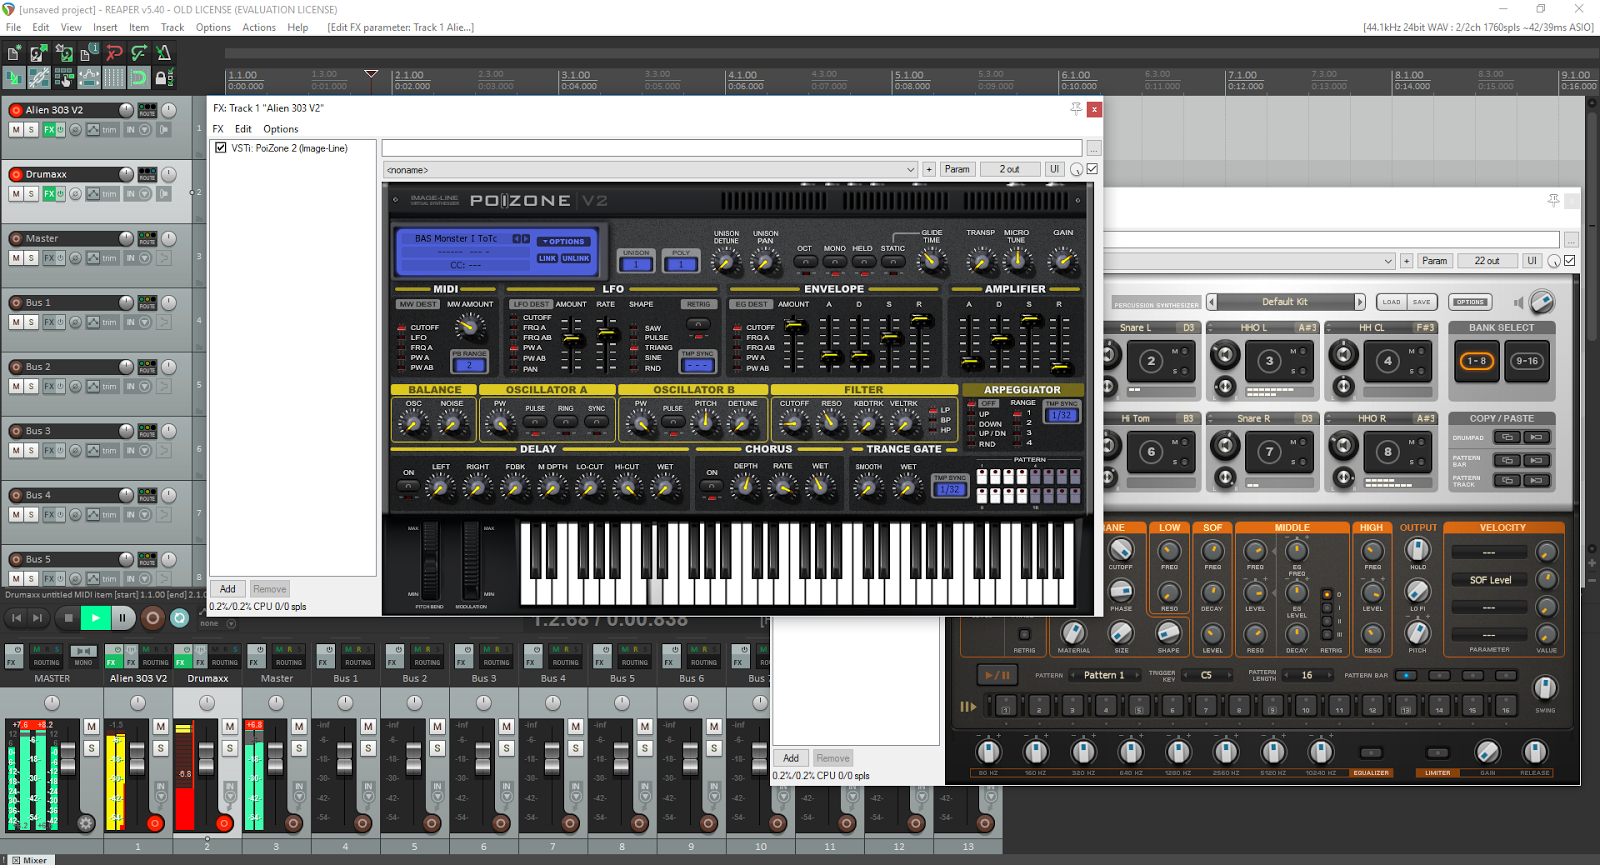Mute MASTER channel in mixer
Screen dimensions: 1600x865
coord(91,727)
